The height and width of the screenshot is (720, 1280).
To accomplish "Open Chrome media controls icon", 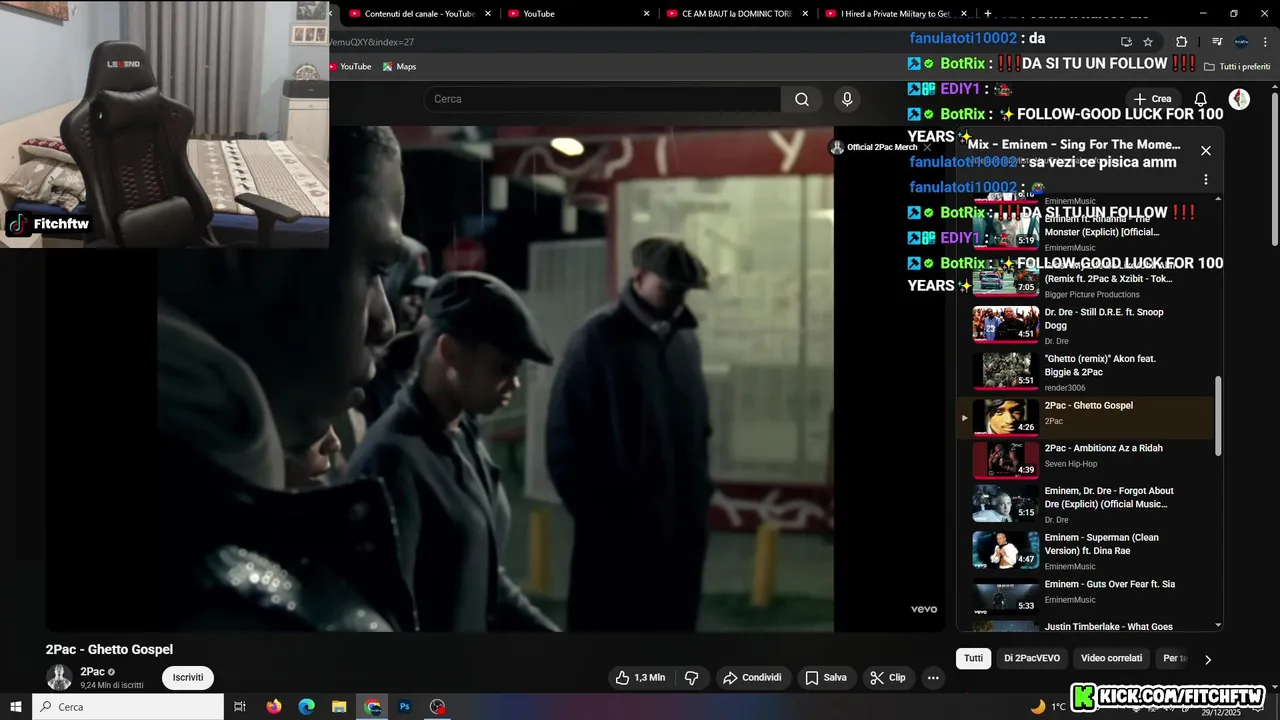I will [1217, 42].
